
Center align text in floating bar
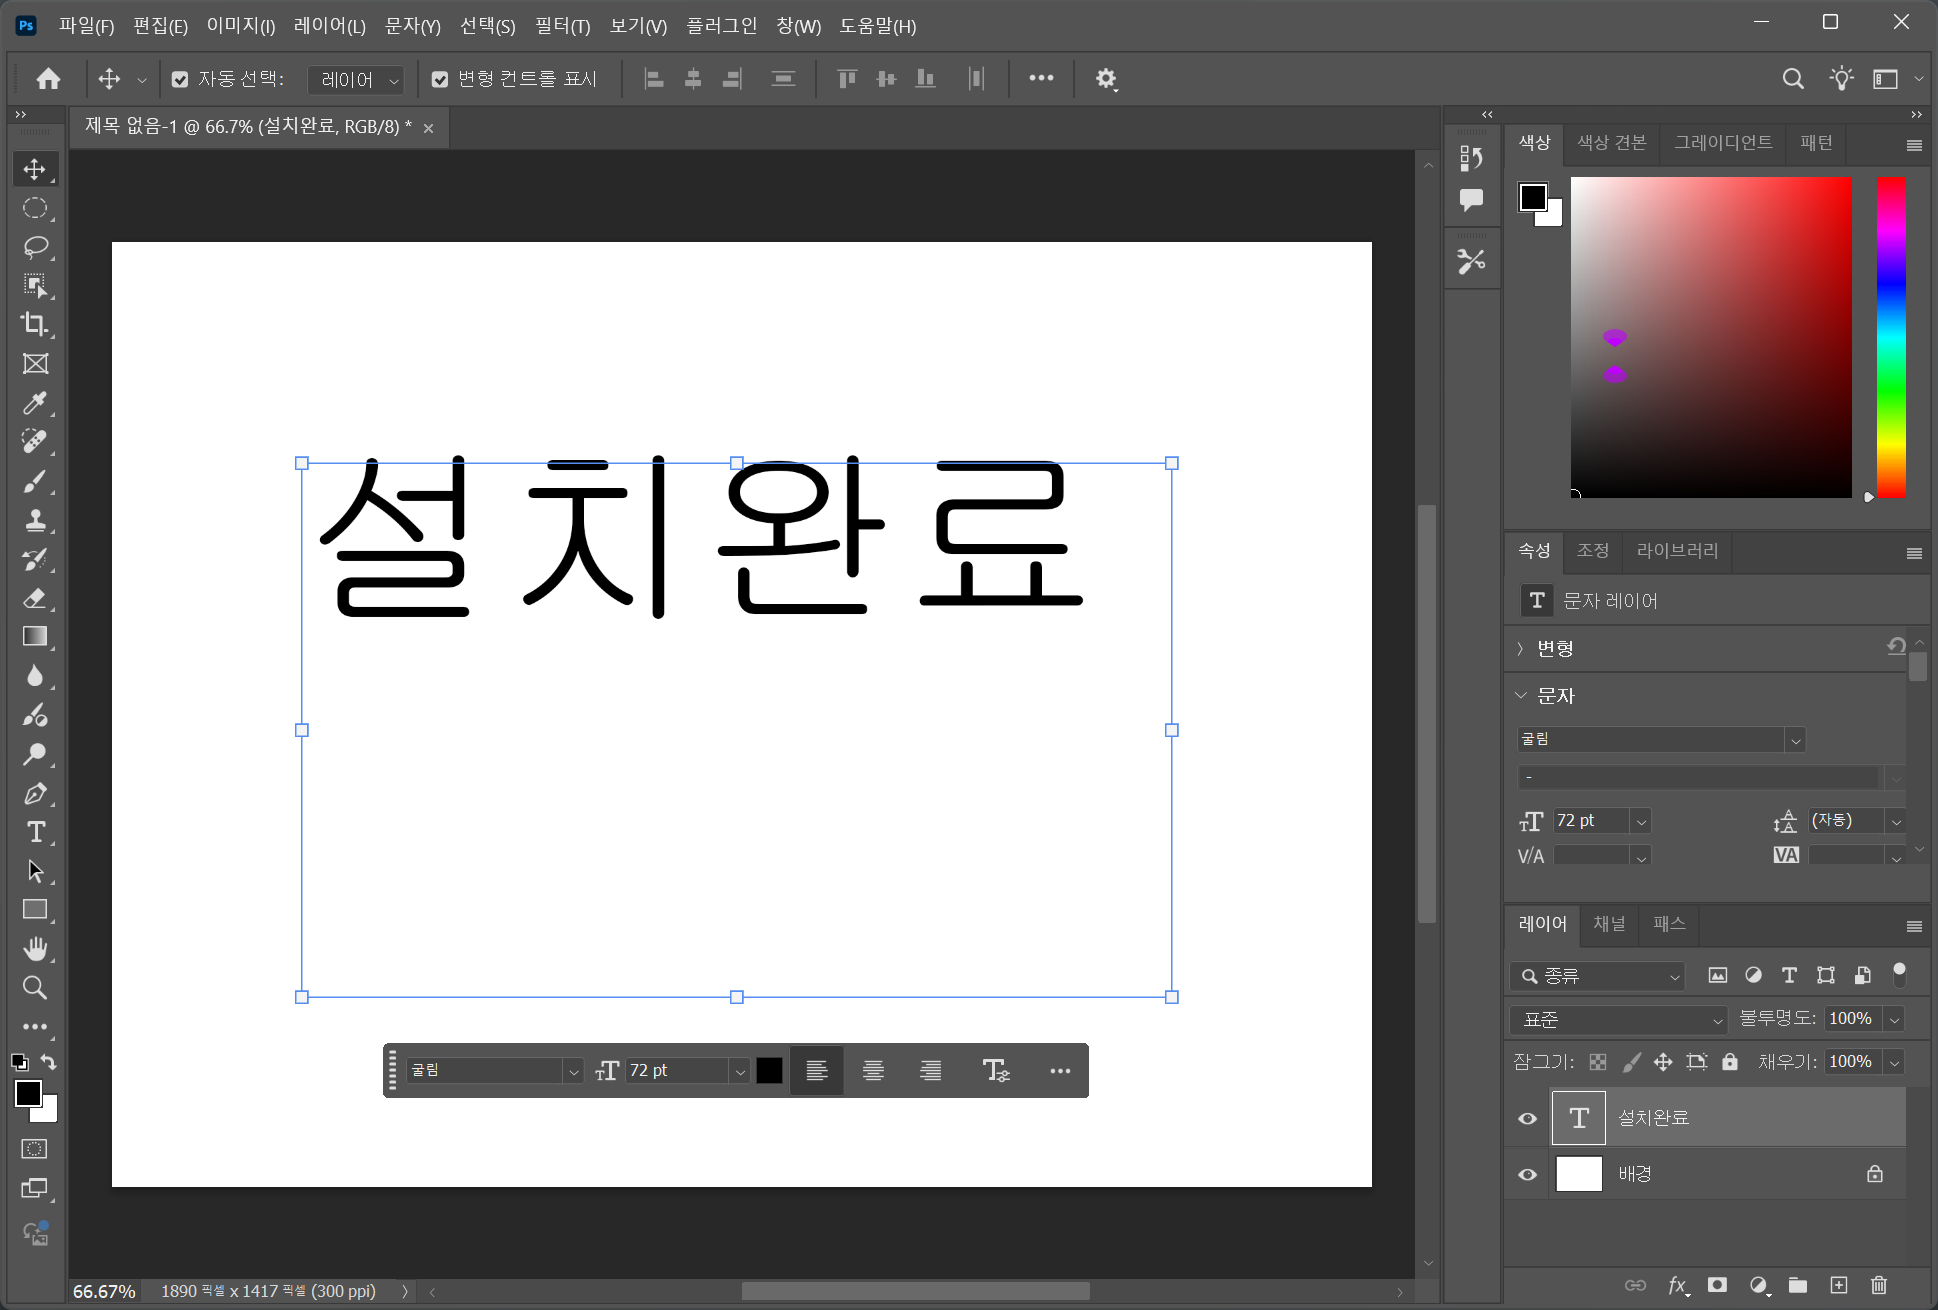(873, 1071)
